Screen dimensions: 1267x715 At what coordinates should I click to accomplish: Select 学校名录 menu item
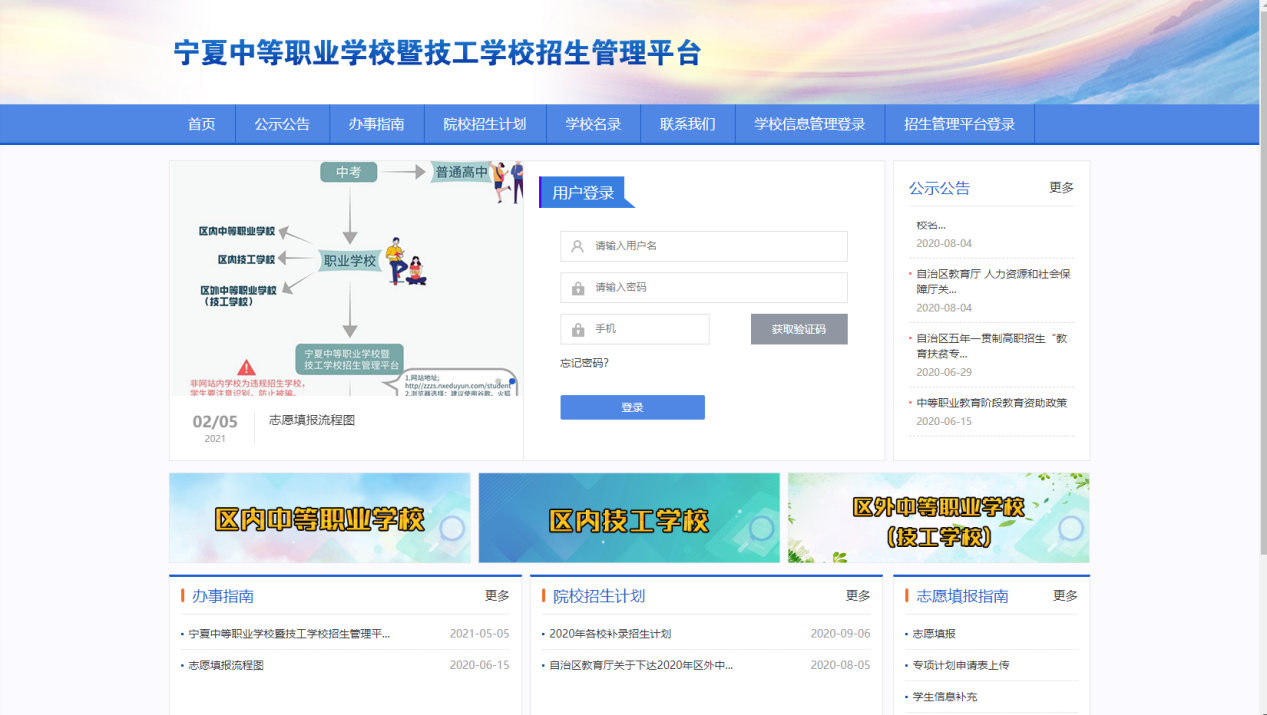click(593, 124)
